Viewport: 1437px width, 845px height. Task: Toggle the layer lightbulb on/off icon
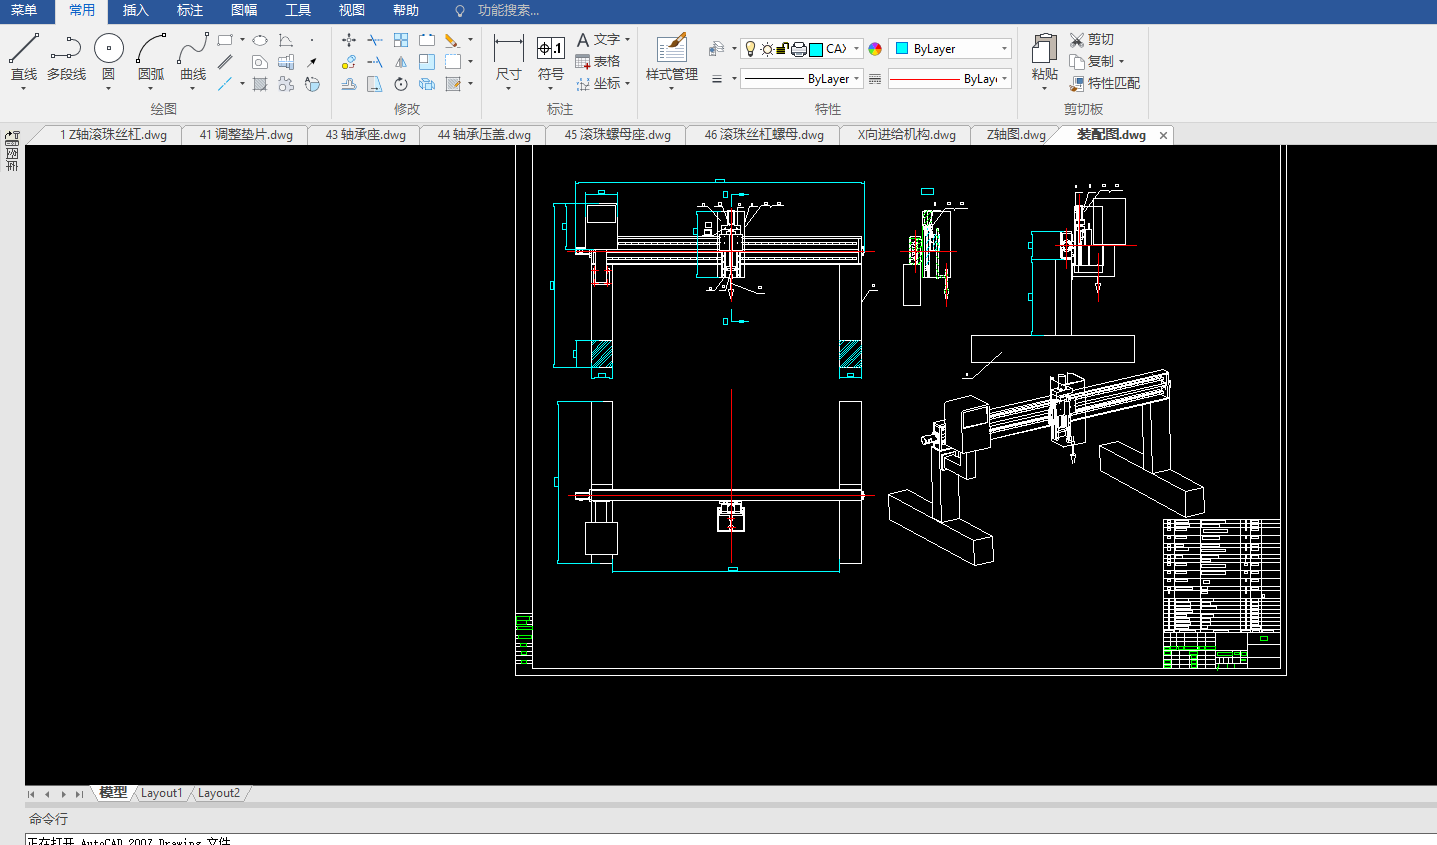(x=751, y=49)
